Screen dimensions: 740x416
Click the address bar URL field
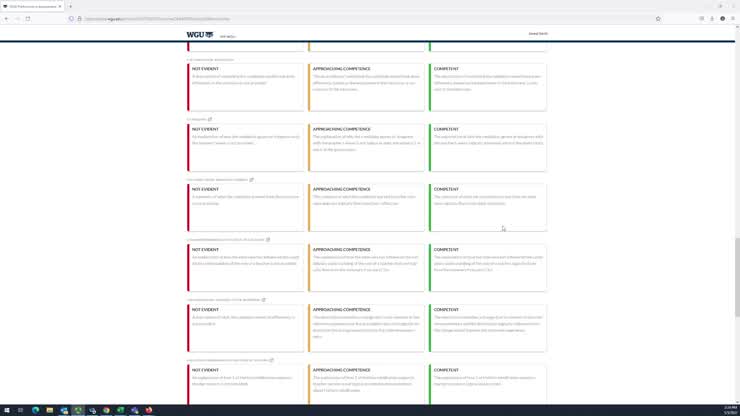300,18
